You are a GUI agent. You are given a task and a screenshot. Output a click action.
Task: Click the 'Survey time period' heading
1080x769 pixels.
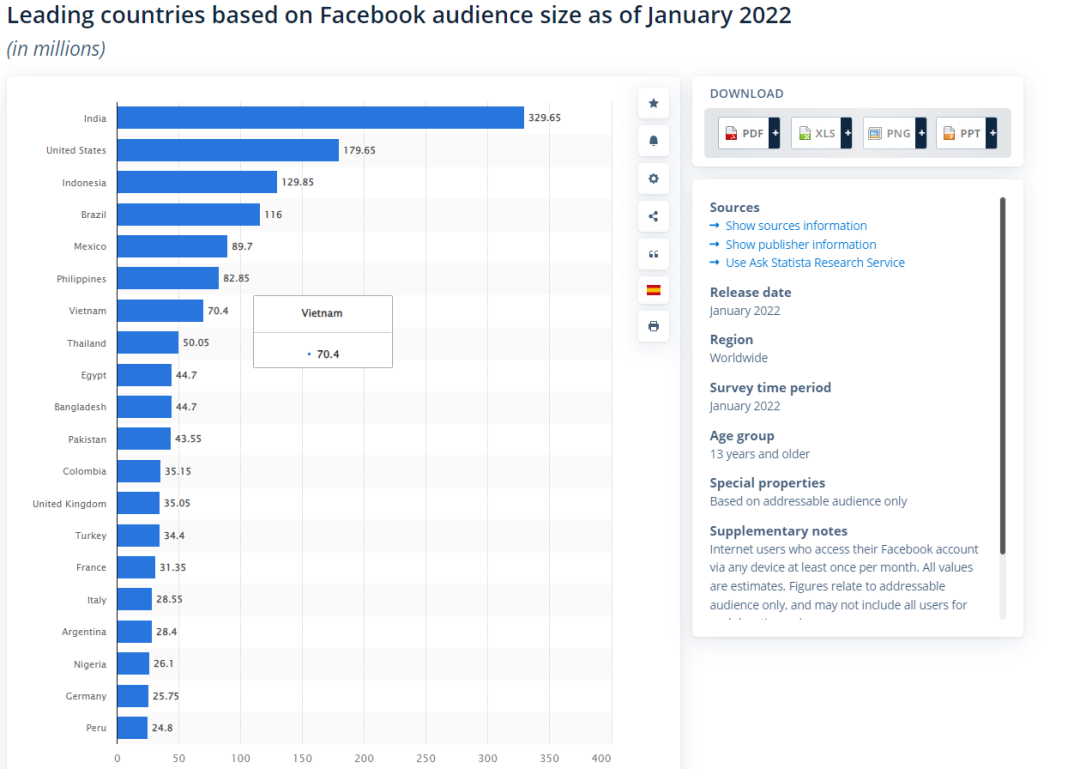[x=770, y=388]
